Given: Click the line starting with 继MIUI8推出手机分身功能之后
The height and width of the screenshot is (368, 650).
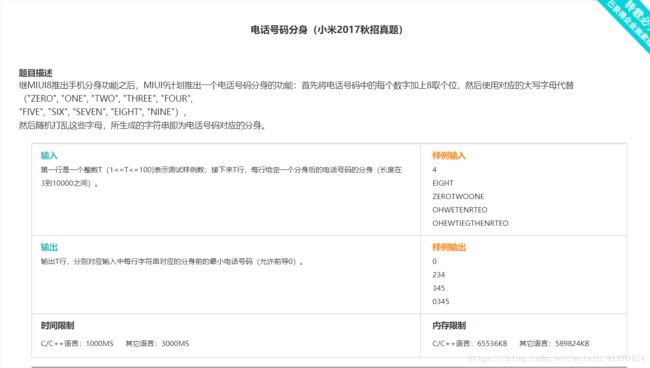Looking at the screenshot, I should (x=296, y=85).
